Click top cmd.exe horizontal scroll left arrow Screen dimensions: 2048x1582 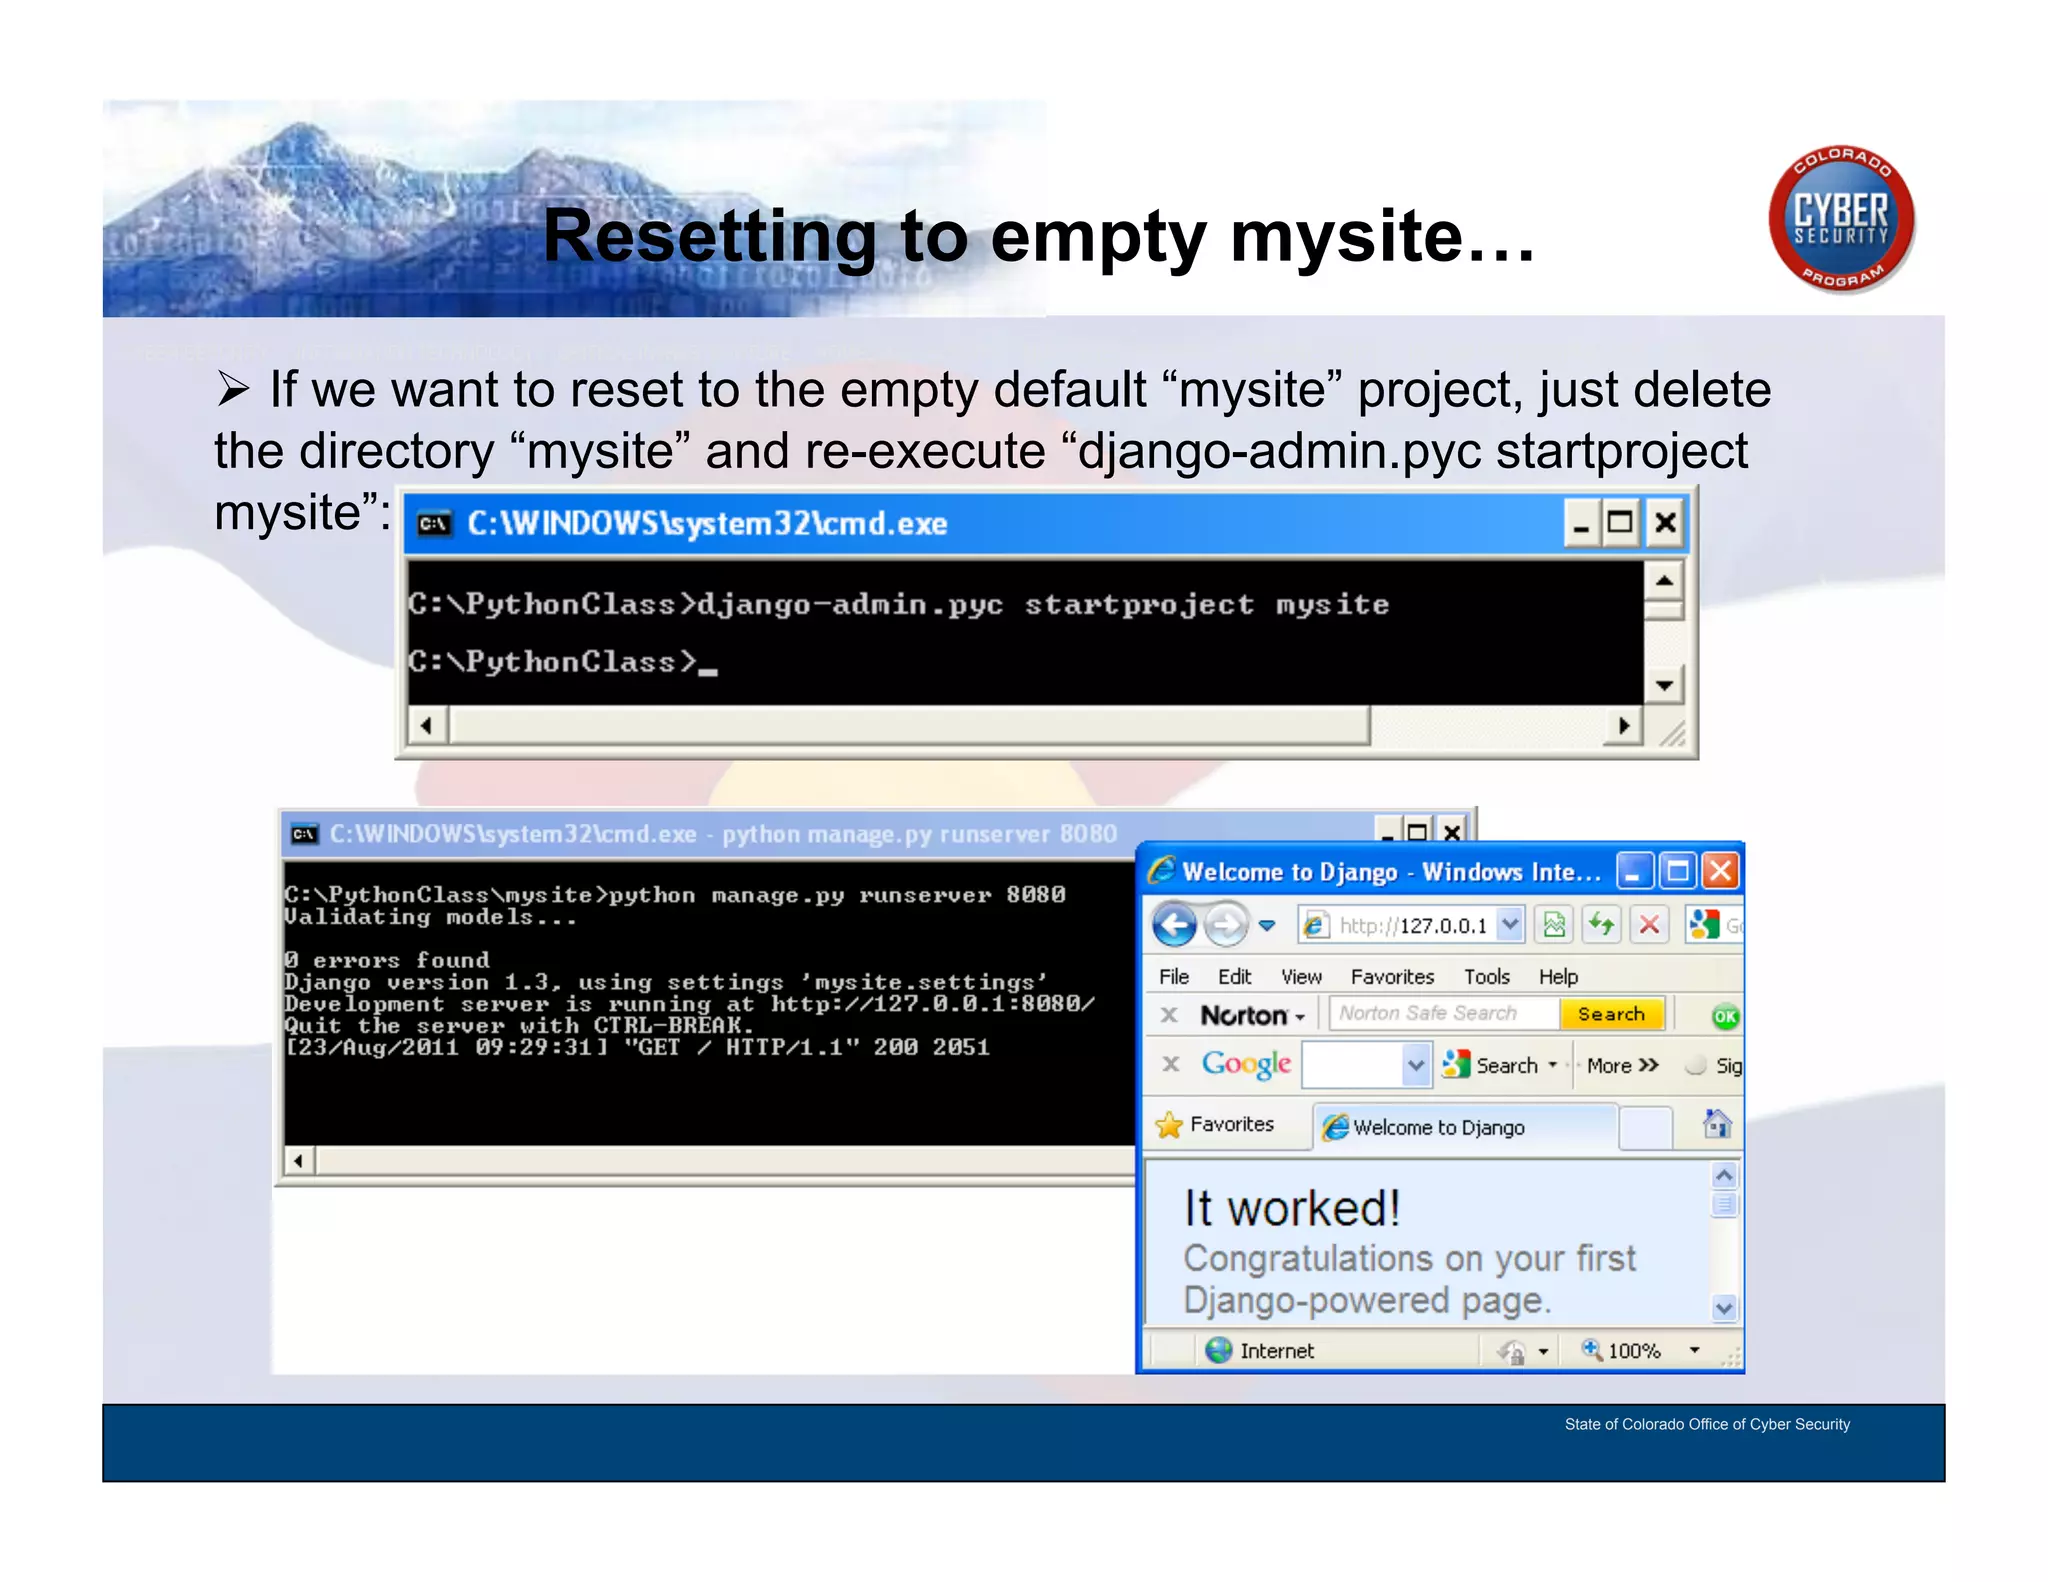pyautogui.click(x=427, y=726)
